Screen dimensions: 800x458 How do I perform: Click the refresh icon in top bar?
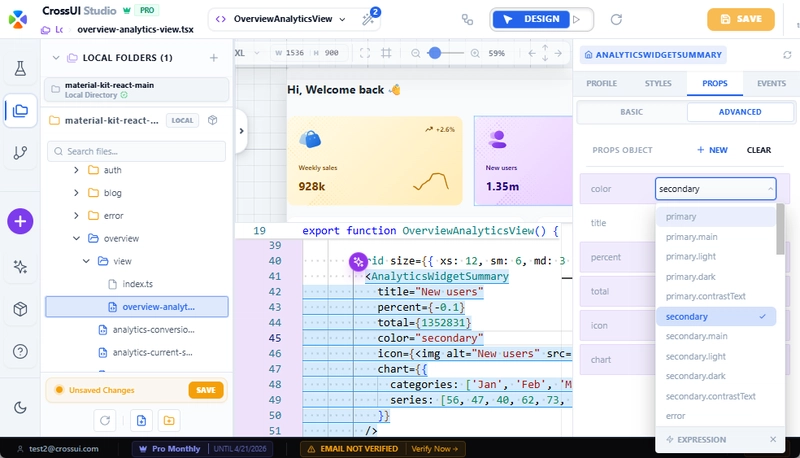click(616, 19)
